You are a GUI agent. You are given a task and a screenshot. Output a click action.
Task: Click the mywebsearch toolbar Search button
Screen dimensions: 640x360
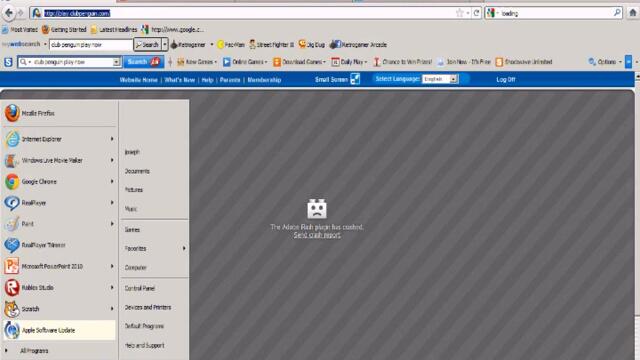pos(147,44)
